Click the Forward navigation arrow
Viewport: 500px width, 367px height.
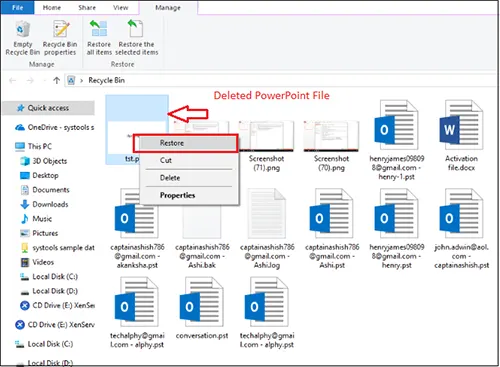click(x=30, y=80)
